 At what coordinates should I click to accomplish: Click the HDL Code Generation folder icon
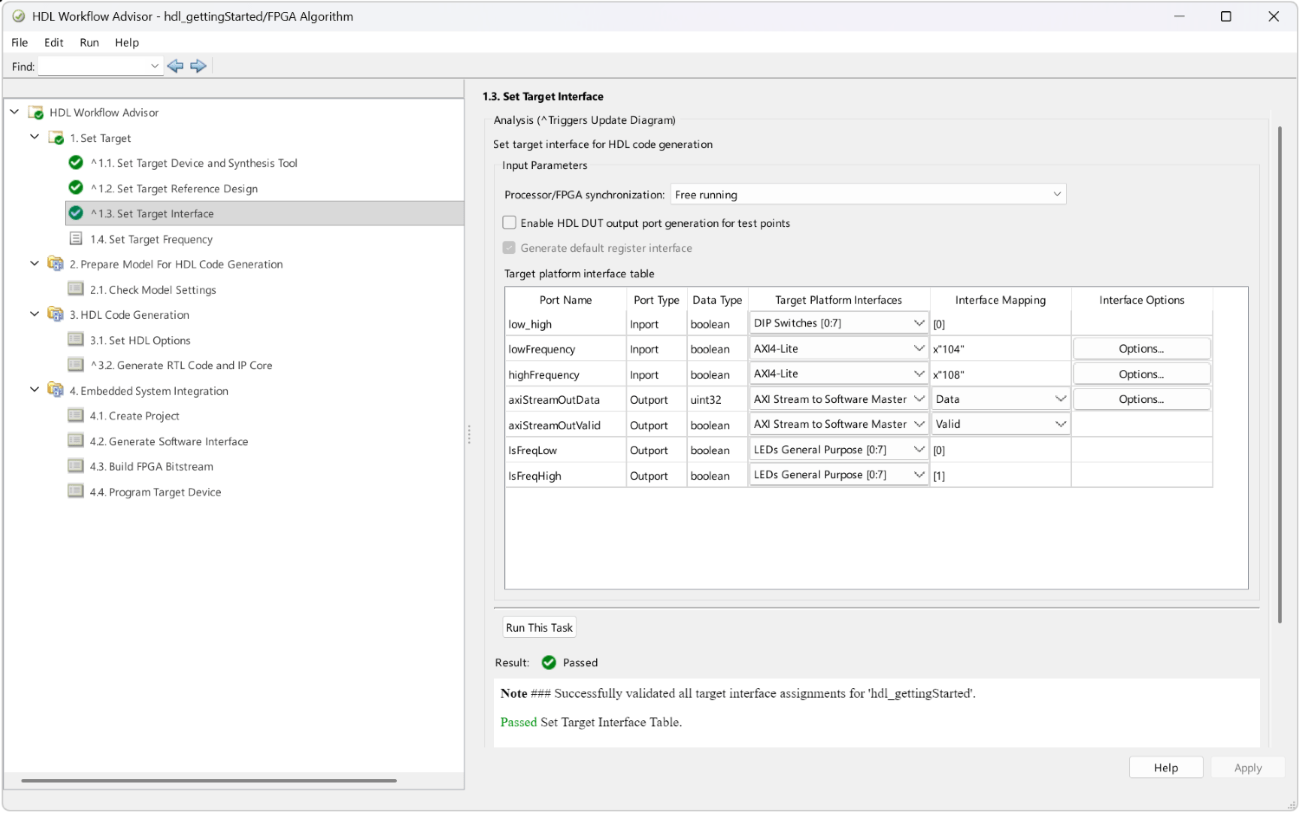[56, 315]
